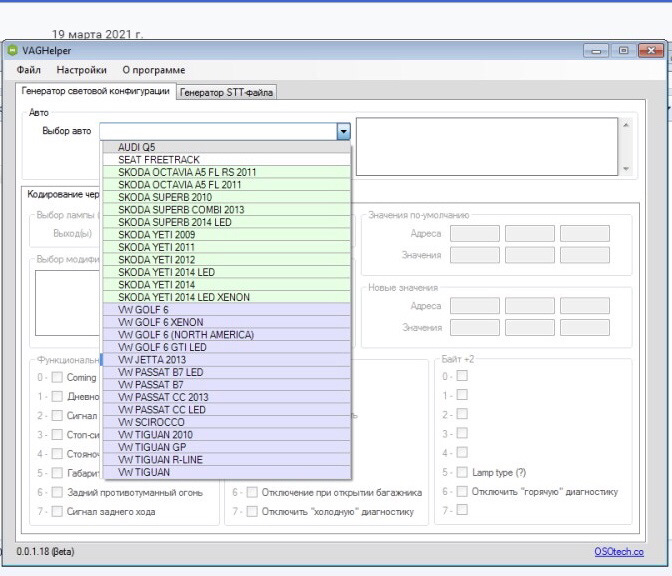This screenshot has height=576, width=672.
Task: Toggle checkbox 0 Coming
Action: pos(57,377)
